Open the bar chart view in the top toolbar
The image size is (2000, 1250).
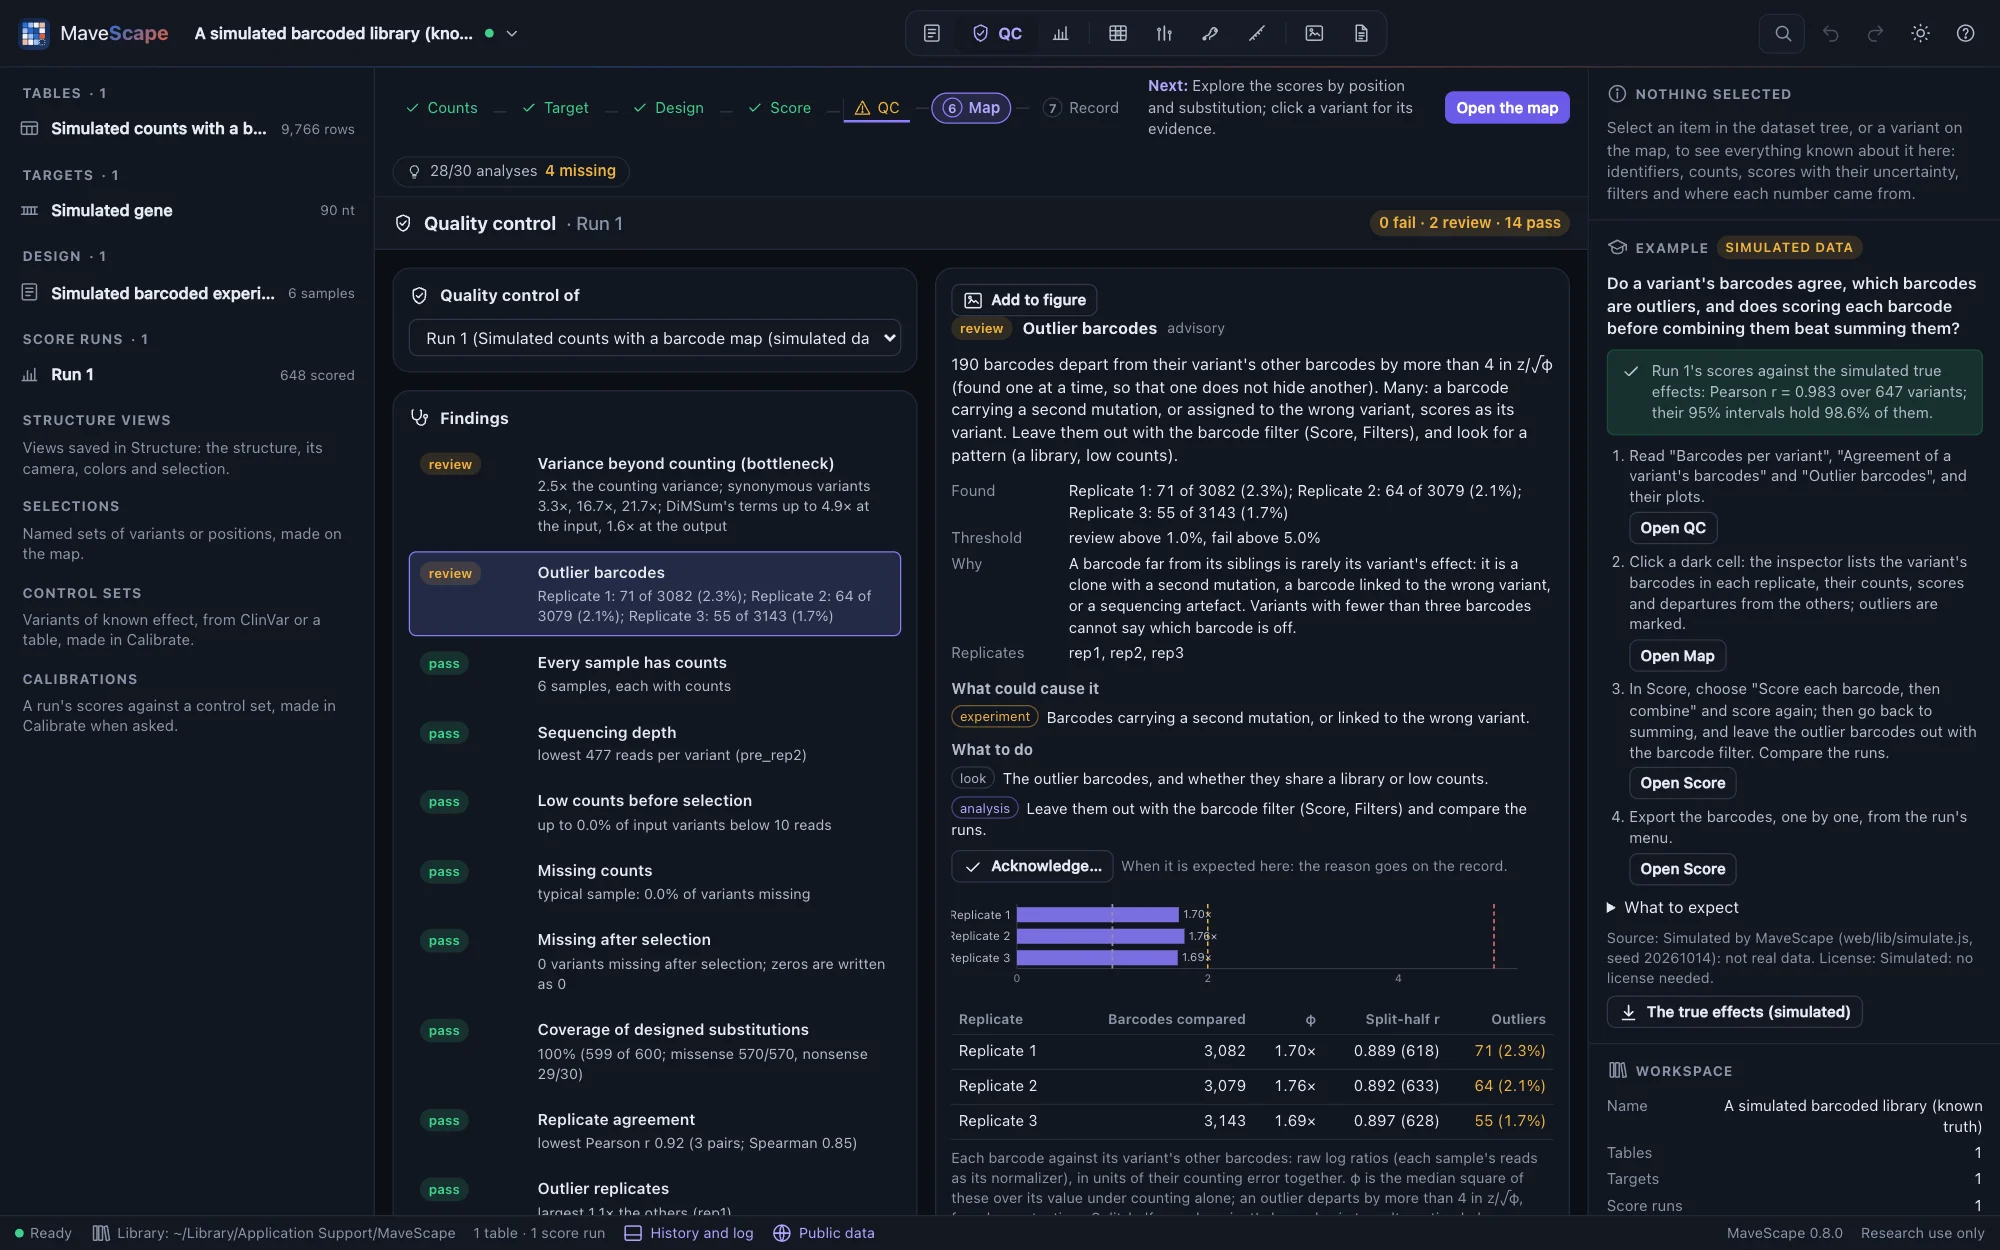click(x=1061, y=33)
